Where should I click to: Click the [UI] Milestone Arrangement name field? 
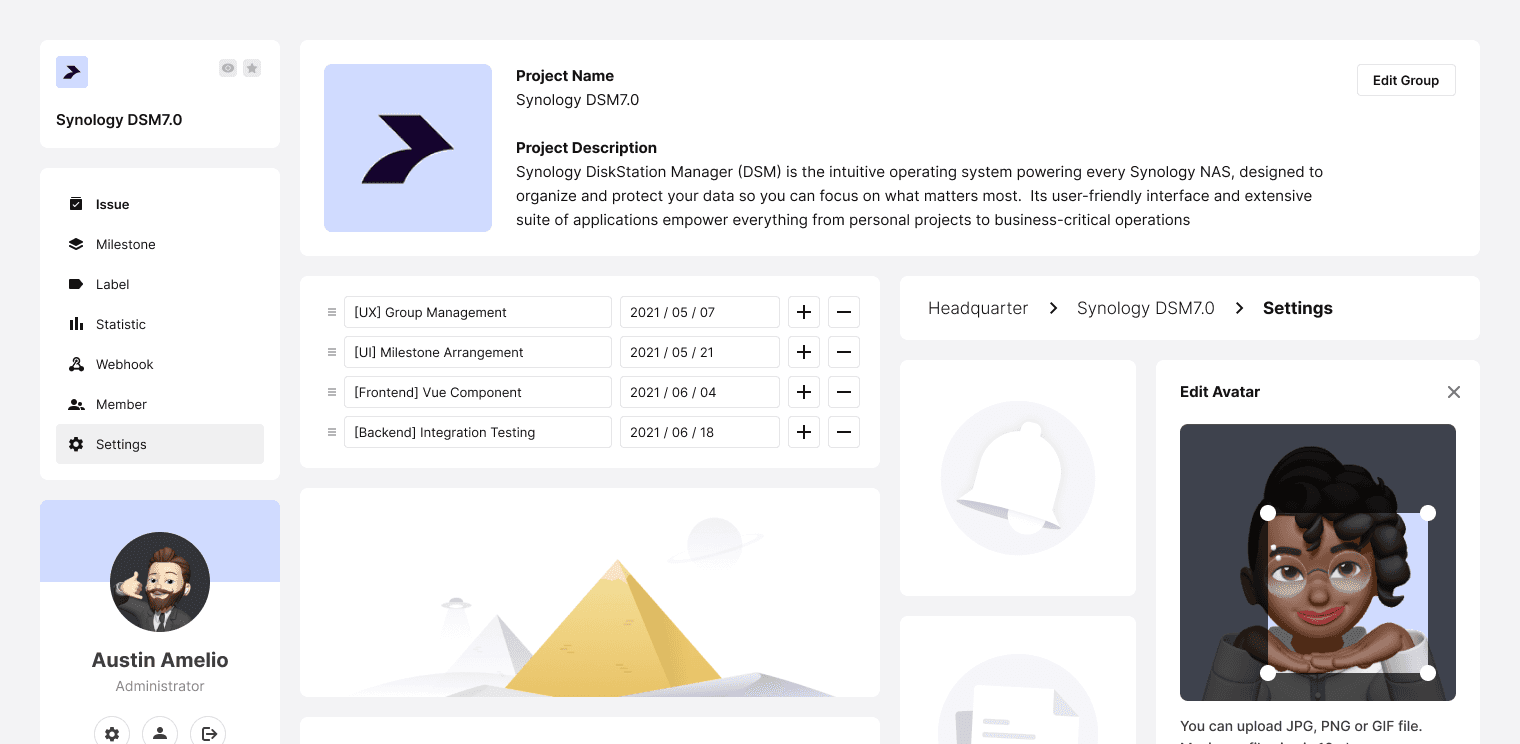click(x=478, y=352)
